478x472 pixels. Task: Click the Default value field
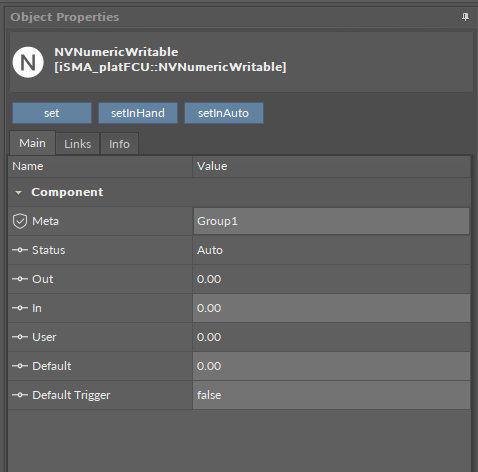(331, 366)
